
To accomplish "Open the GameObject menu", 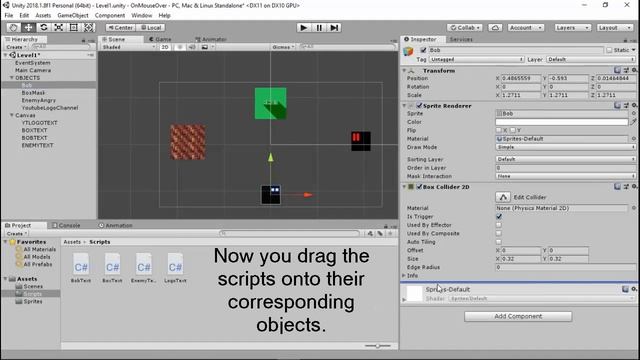I will (73, 16).
